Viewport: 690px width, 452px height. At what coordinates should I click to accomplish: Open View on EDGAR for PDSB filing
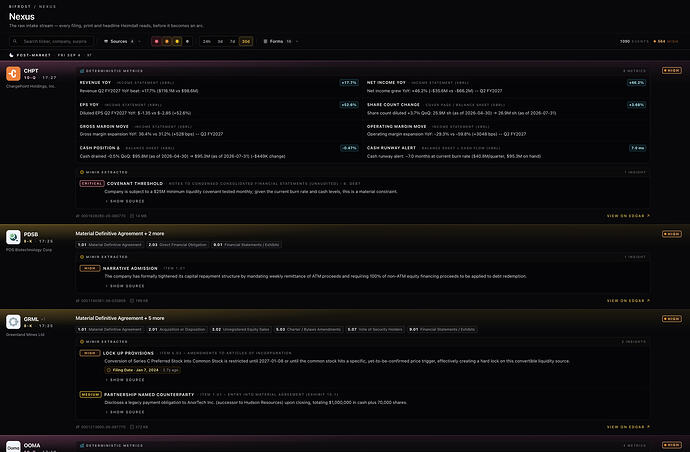pos(628,301)
